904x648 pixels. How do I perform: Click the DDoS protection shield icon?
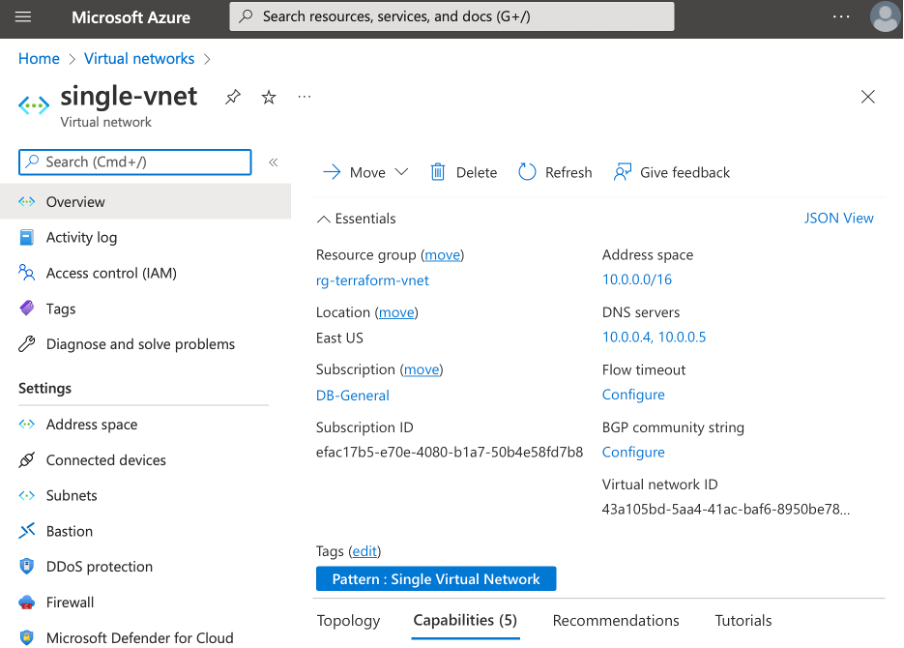pos(27,567)
